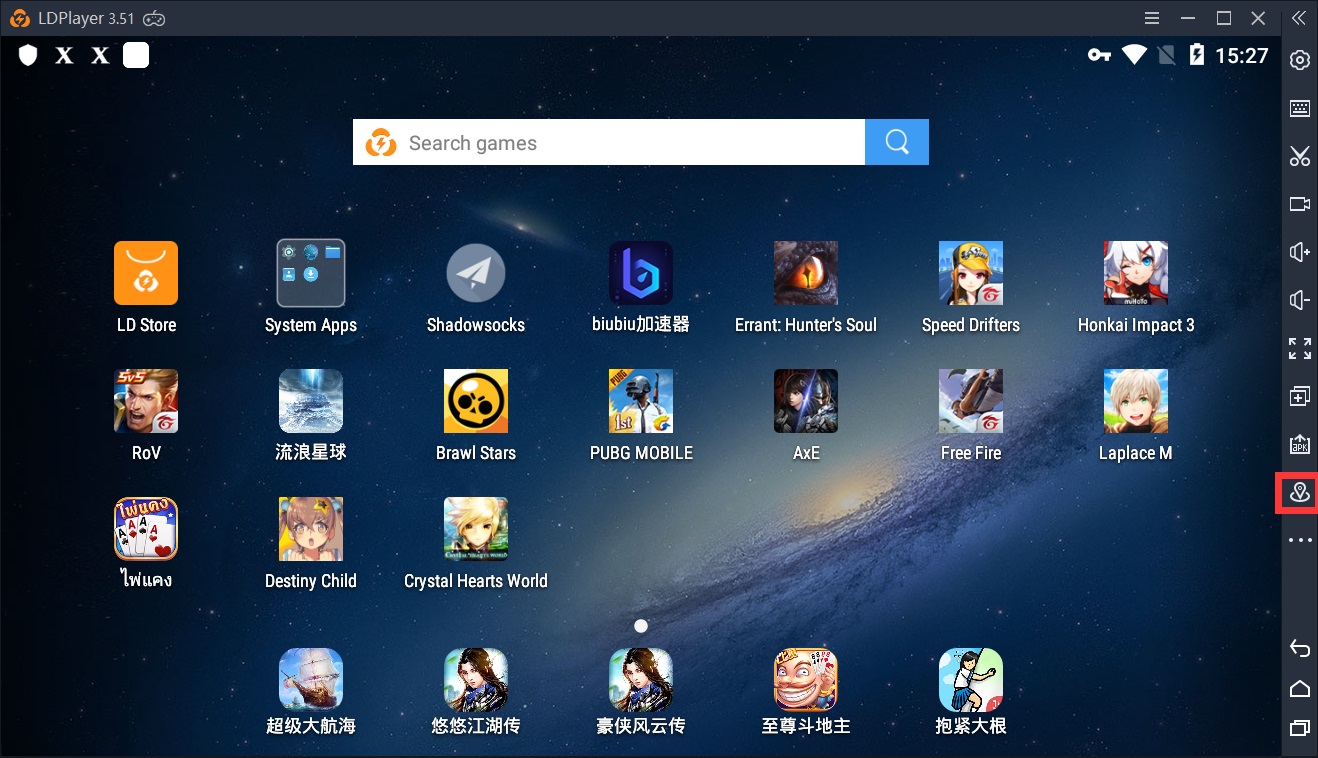Open LDPlayer settings gear
Viewport: 1318px width, 758px height.
pyautogui.click(x=1297, y=60)
